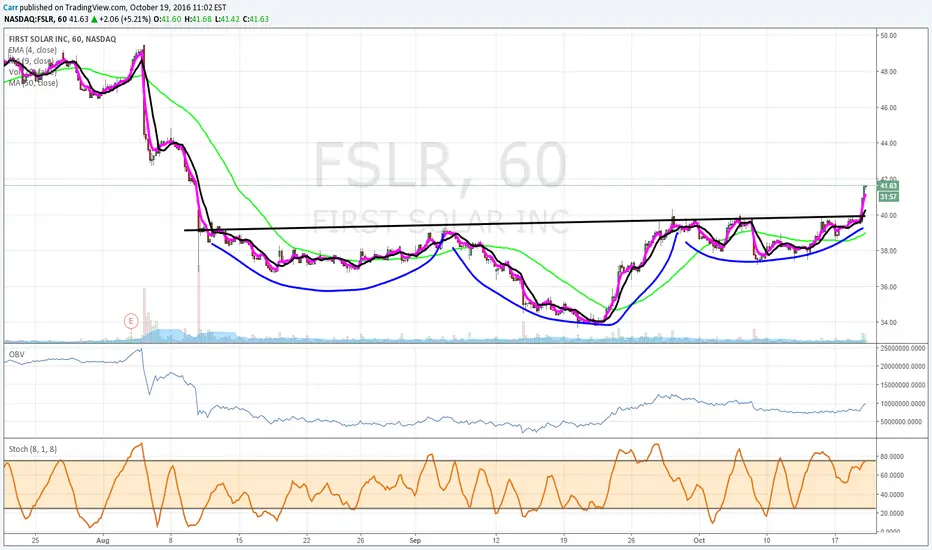This screenshot has height=550, width=932.
Task: Select the 'MA (50, close)' indicator legend
Action: [33, 83]
